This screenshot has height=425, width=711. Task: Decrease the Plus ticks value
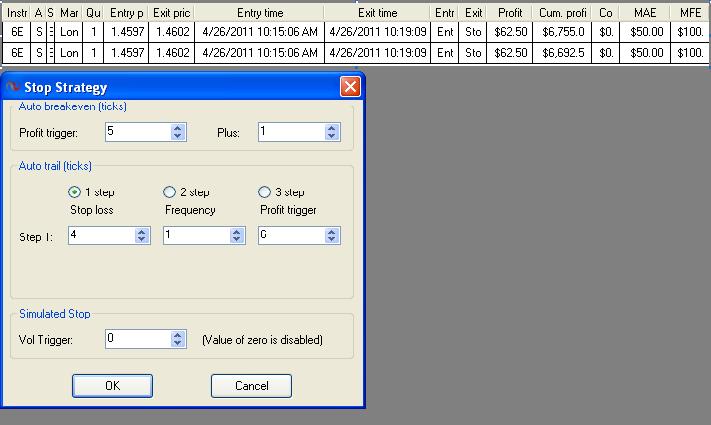[x=331, y=136]
